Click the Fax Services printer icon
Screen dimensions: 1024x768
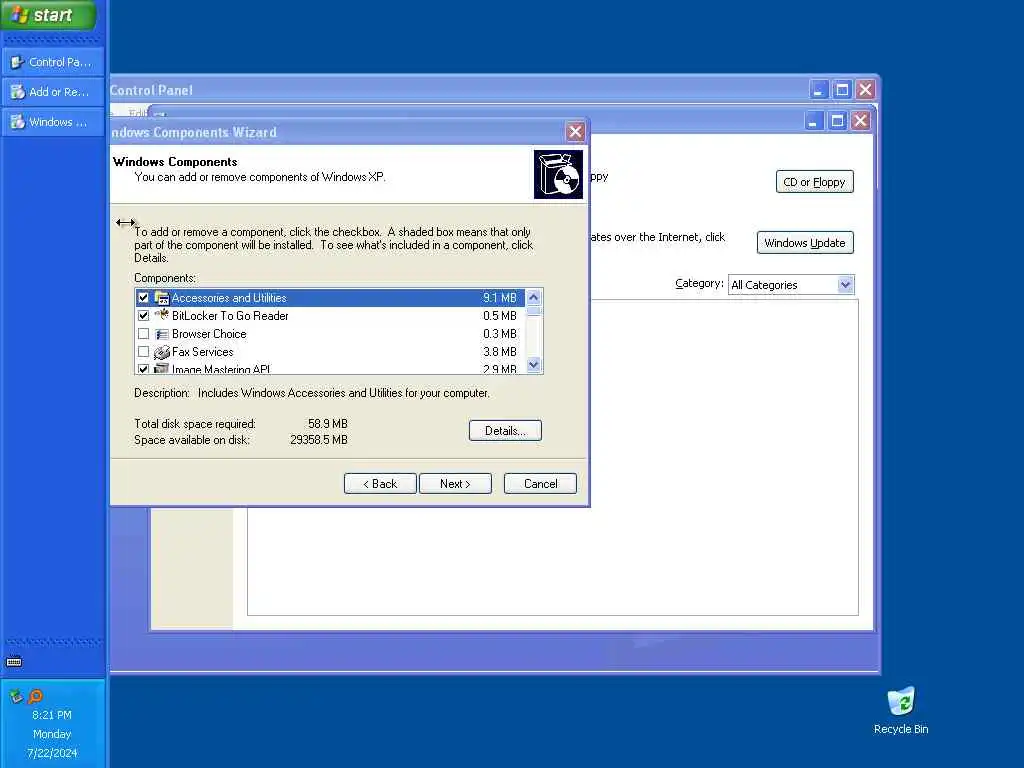(161, 352)
